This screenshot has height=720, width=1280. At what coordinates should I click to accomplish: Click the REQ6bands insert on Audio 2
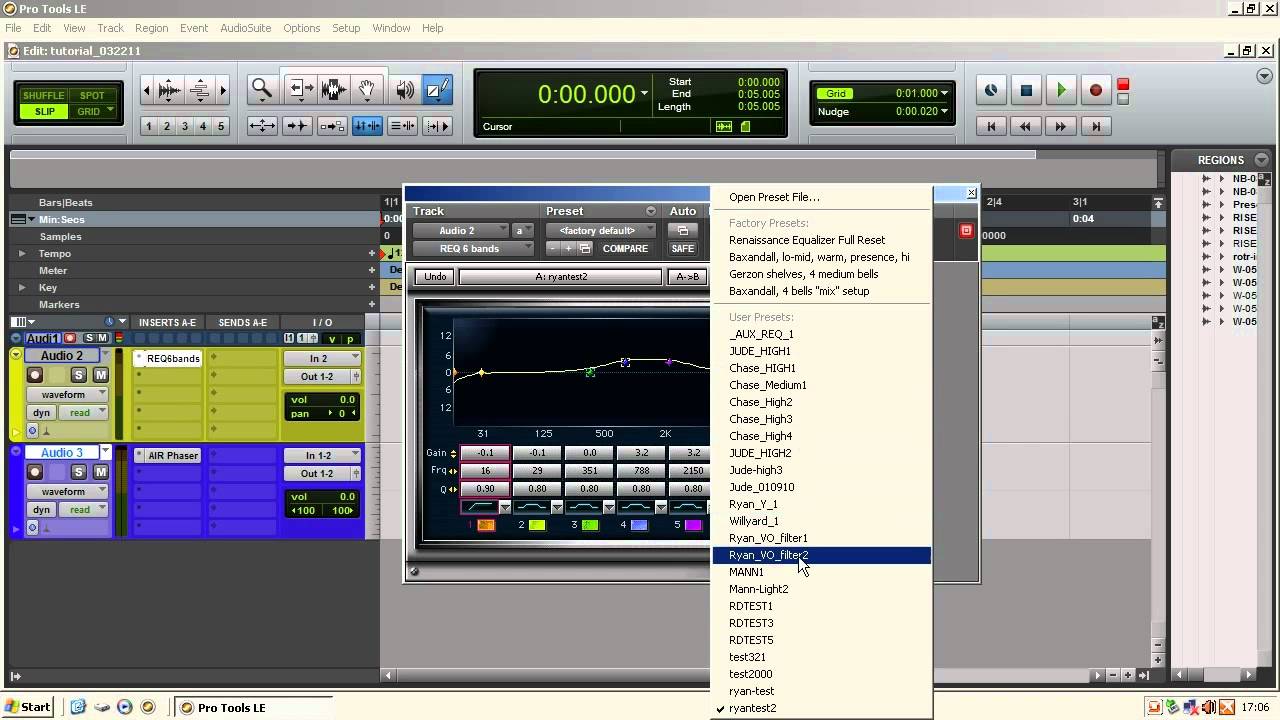(168, 358)
